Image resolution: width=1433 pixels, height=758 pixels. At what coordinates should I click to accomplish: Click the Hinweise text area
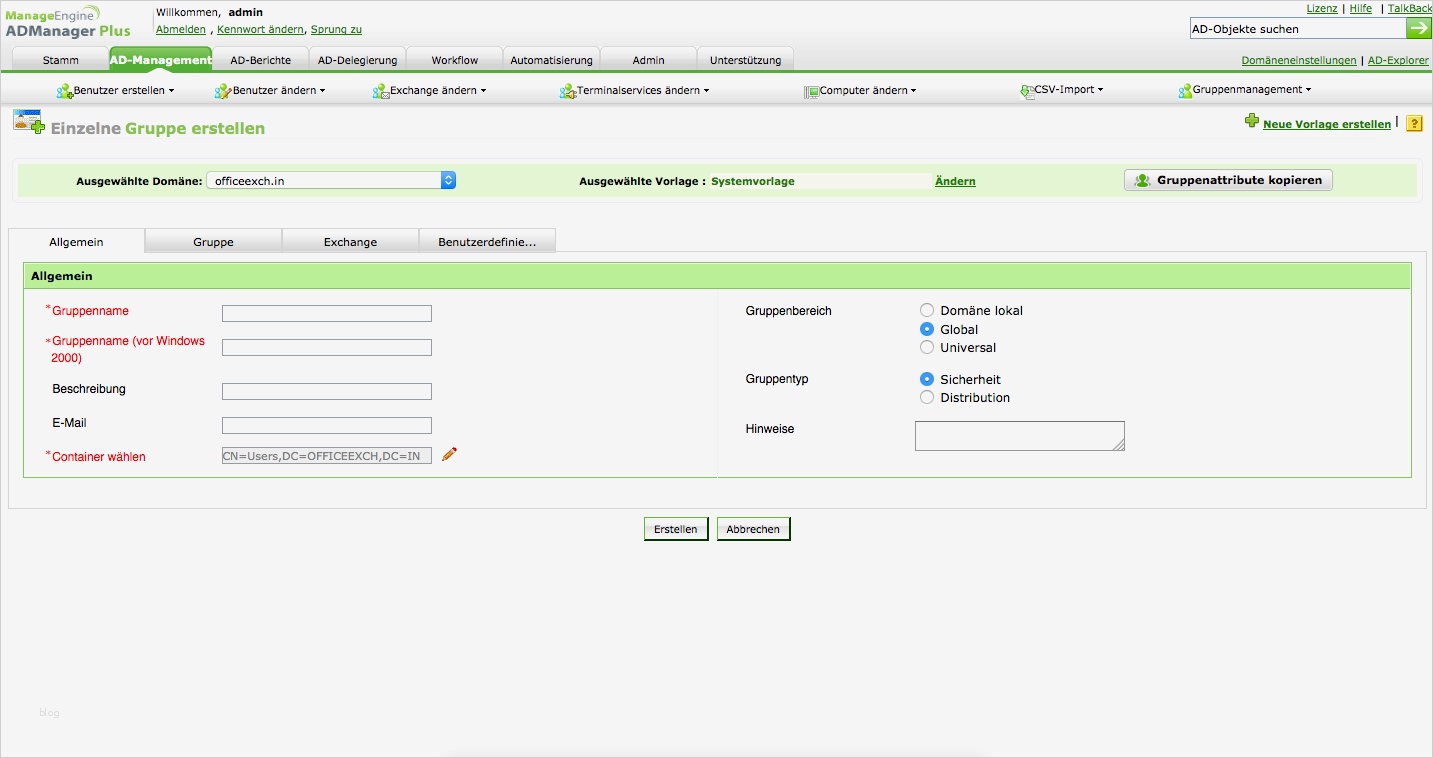pos(1020,436)
